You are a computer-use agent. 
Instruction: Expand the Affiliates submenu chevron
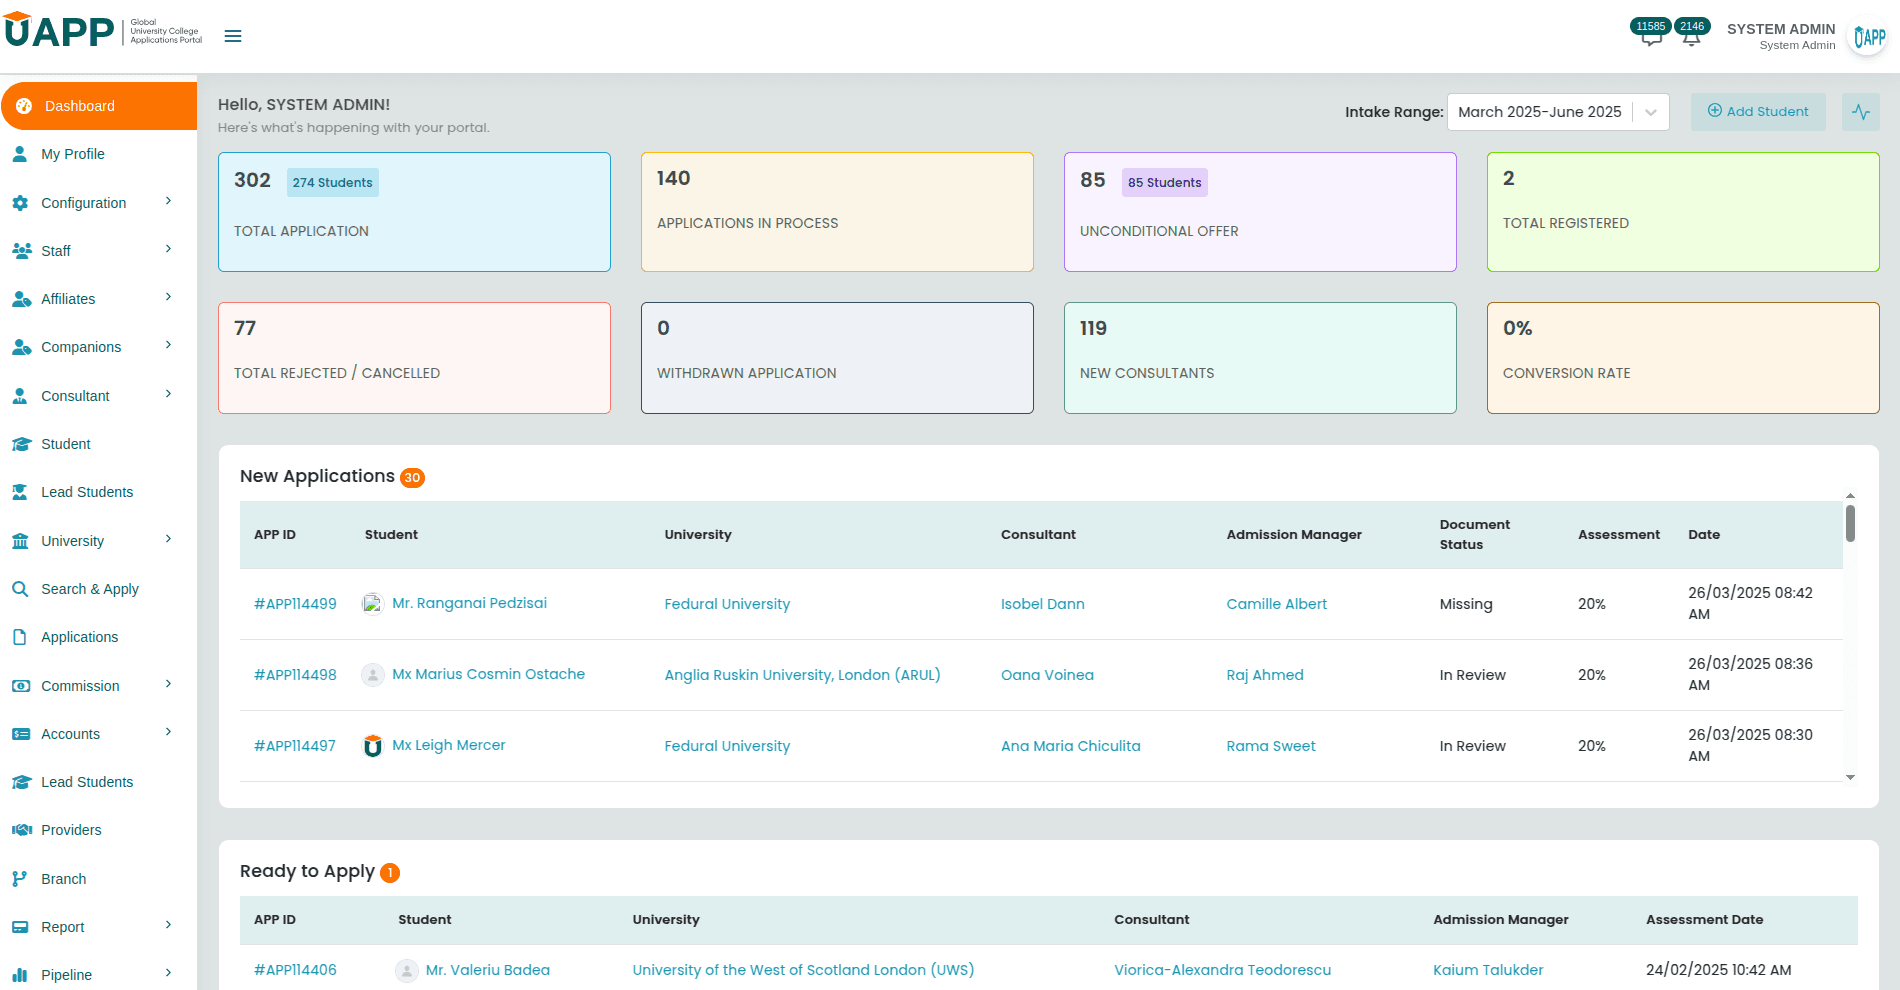click(168, 297)
